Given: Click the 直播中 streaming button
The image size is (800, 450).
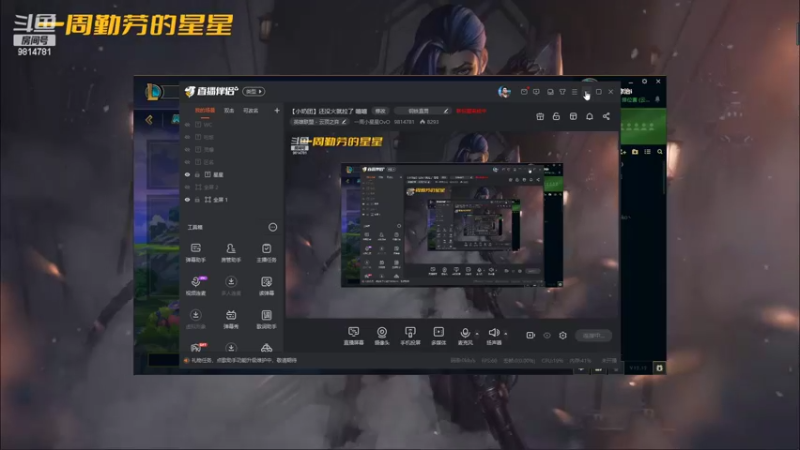Looking at the screenshot, I should (593, 335).
